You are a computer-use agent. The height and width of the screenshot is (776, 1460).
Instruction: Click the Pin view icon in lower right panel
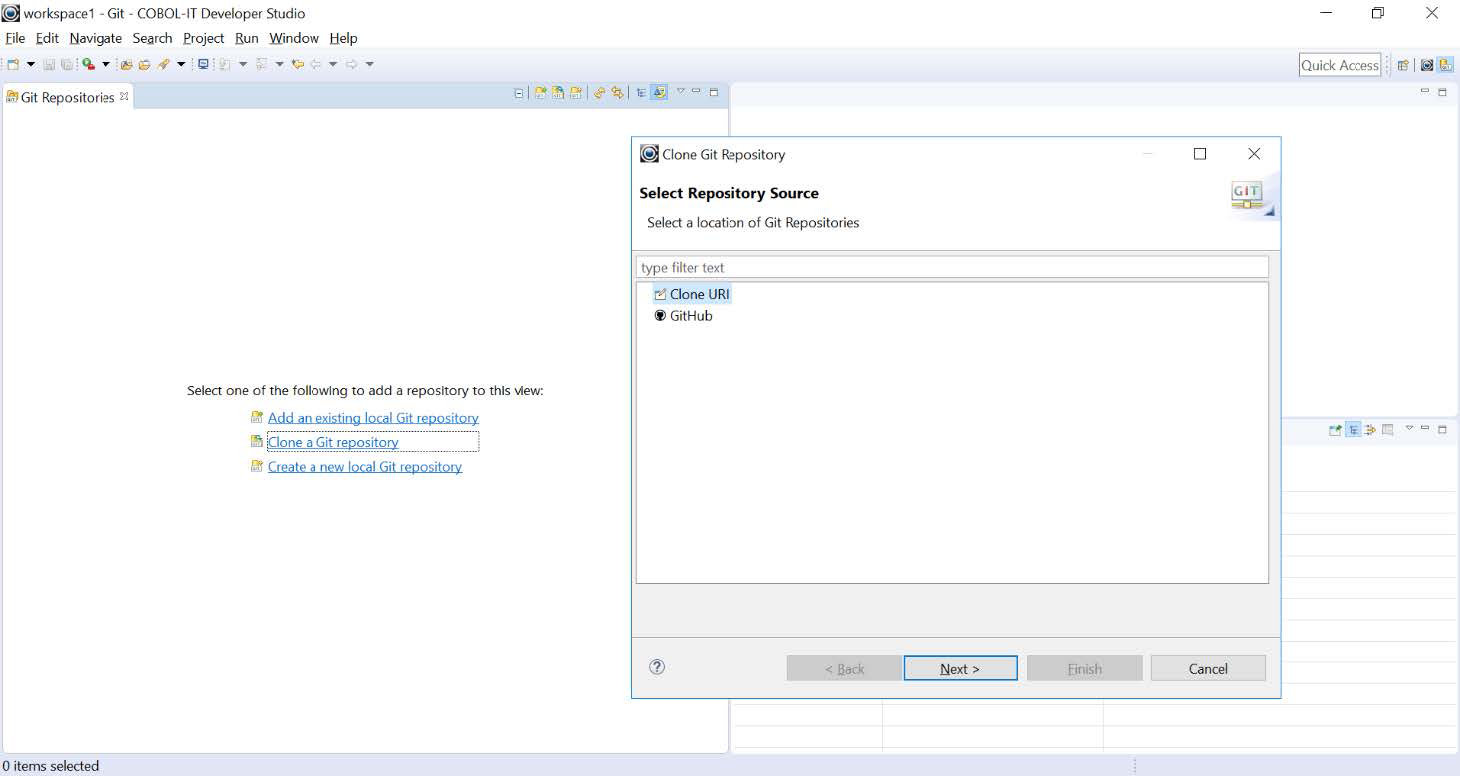(x=1335, y=430)
